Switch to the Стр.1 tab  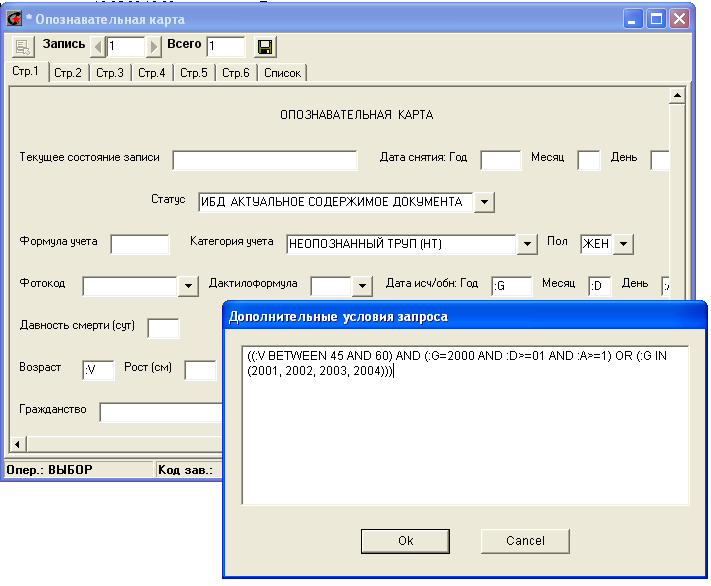pos(26,72)
